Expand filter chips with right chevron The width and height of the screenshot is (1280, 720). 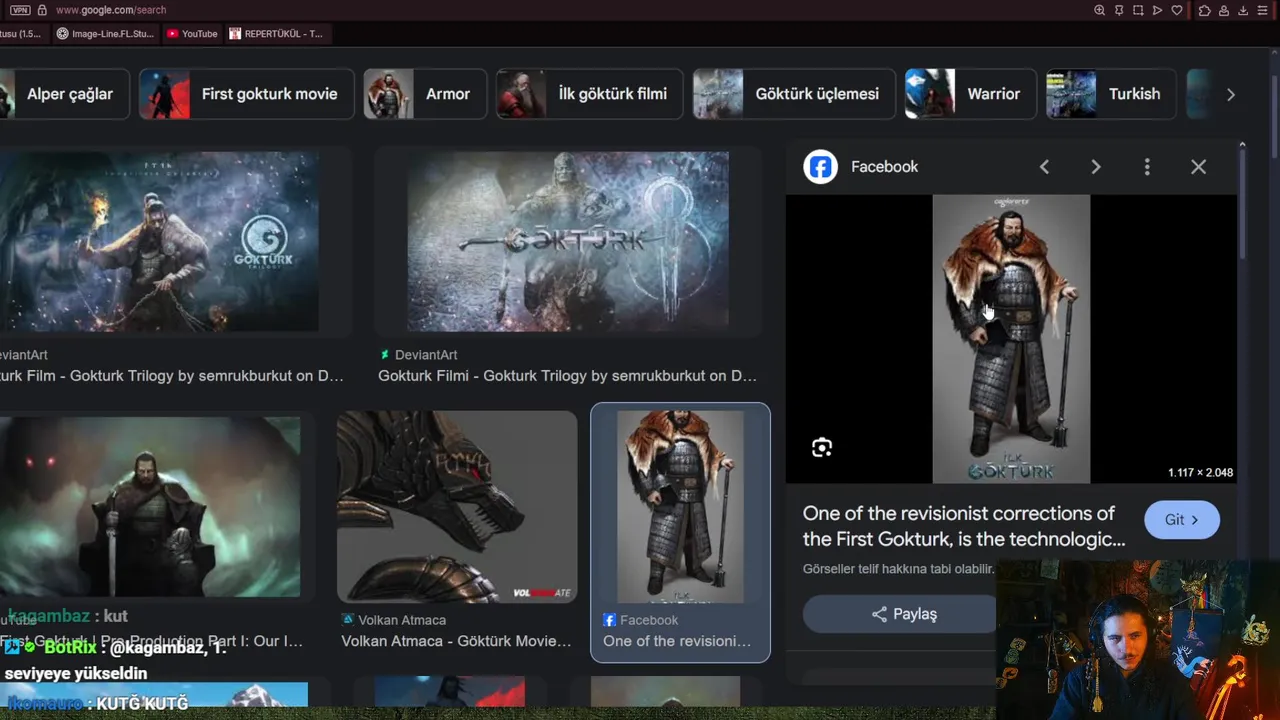(x=1231, y=94)
